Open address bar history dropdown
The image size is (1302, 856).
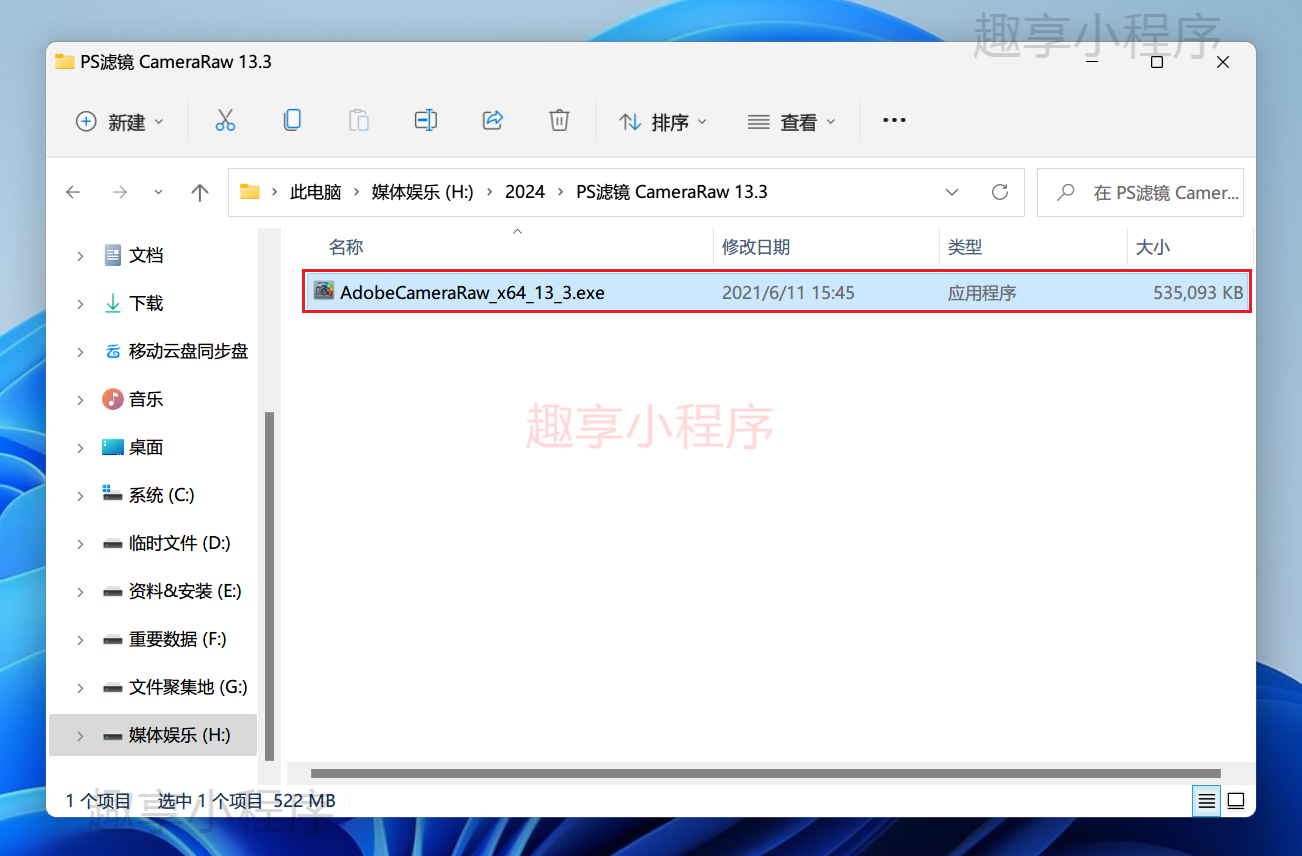point(952,192)
